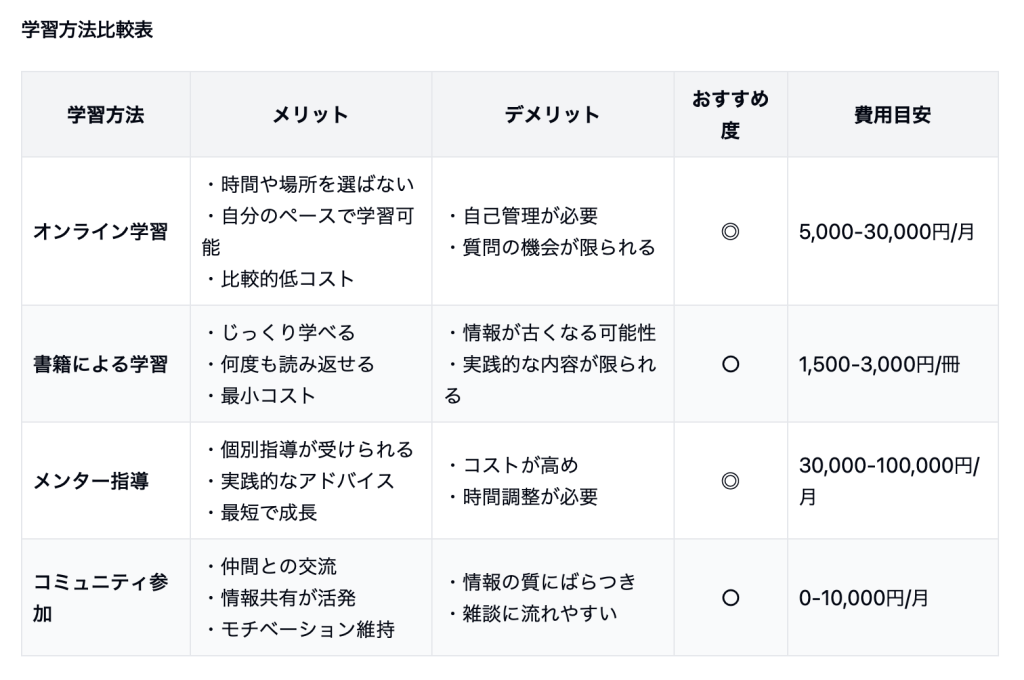
Task: Select the 0-10,000円/月 cost cell
Action: click(x=864, y=598)
